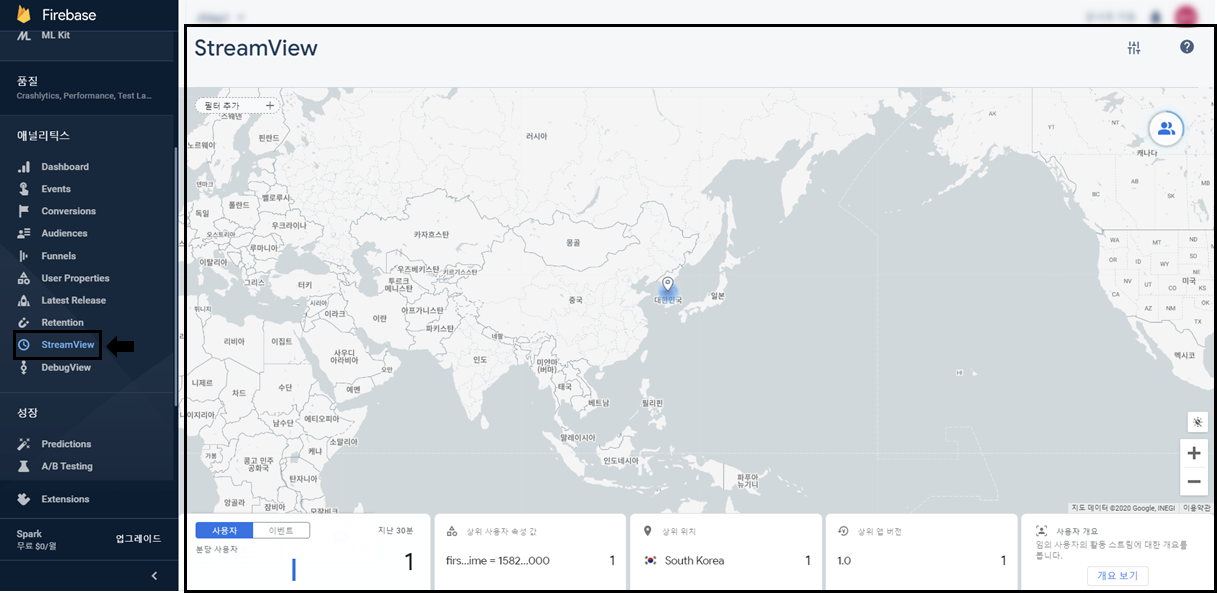Click the A/B Testing flask icon

click(x=24, y=466)
